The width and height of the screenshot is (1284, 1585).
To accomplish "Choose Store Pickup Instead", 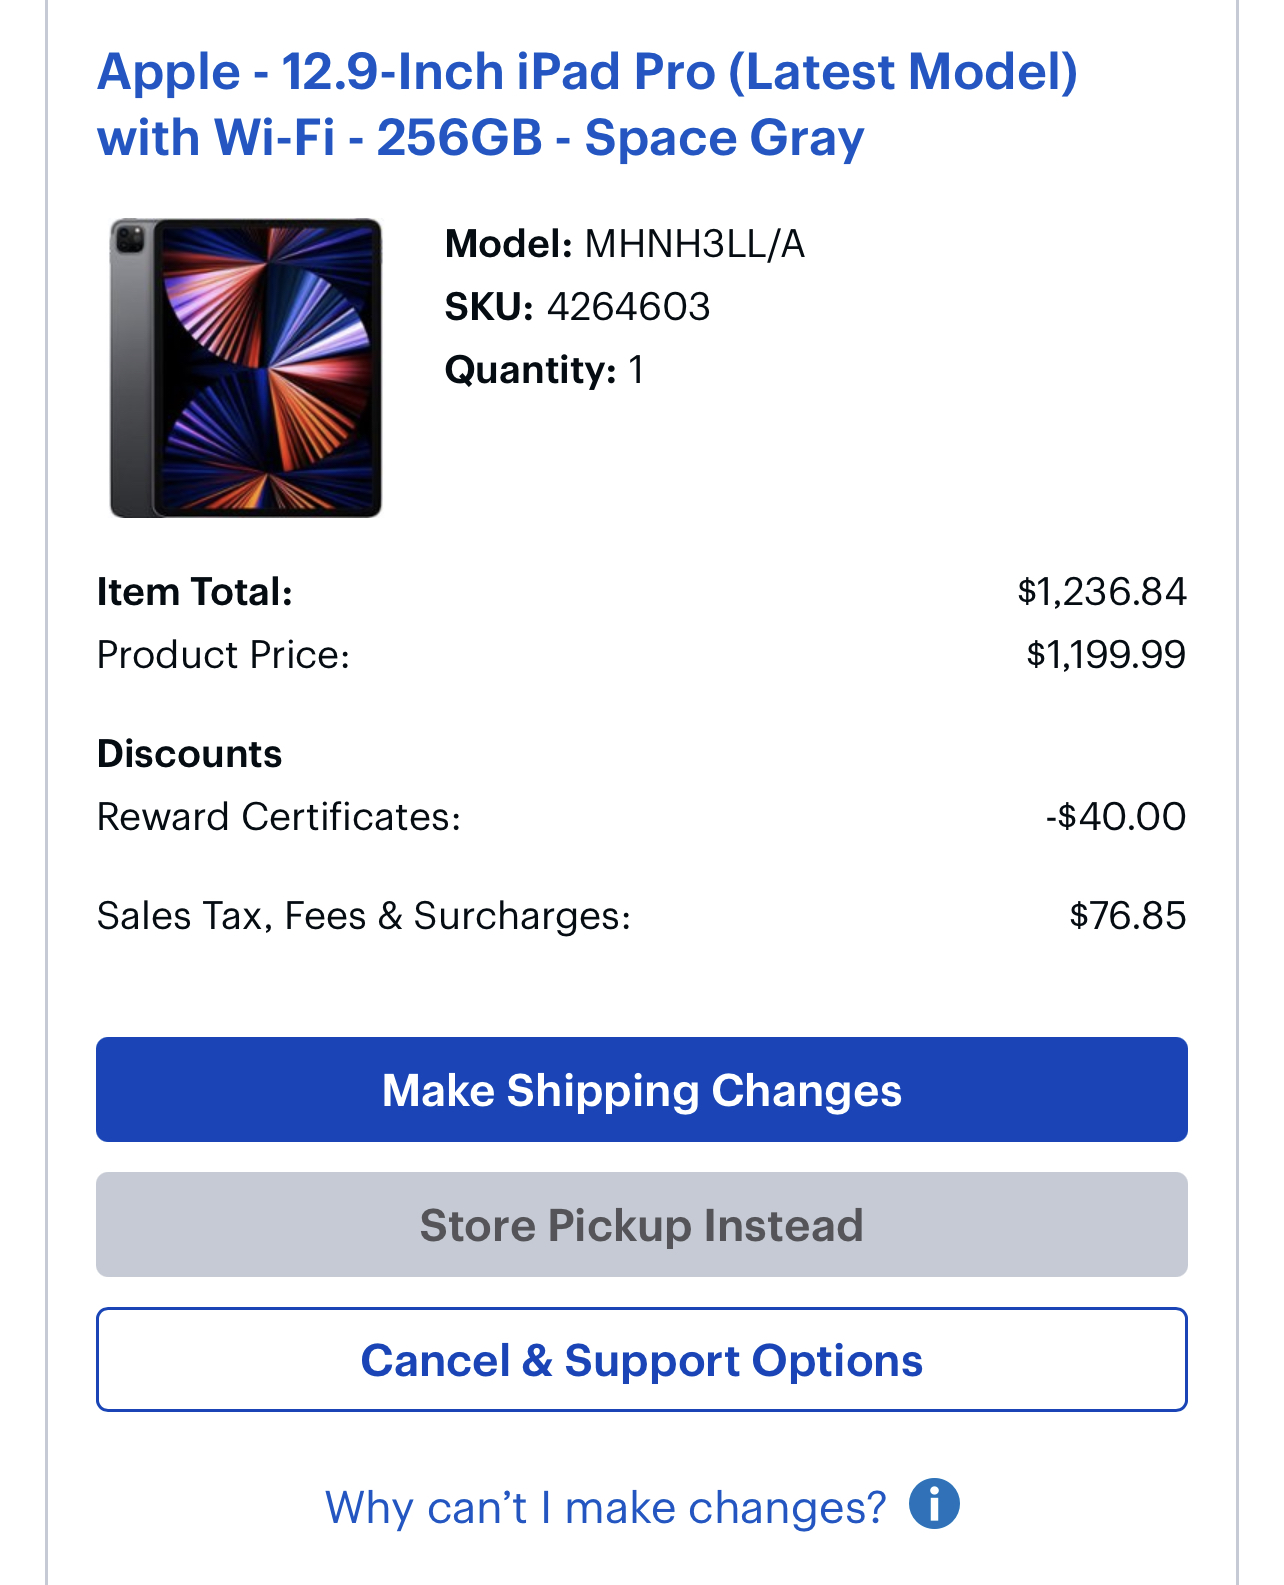I will (x=642, y=1225).
